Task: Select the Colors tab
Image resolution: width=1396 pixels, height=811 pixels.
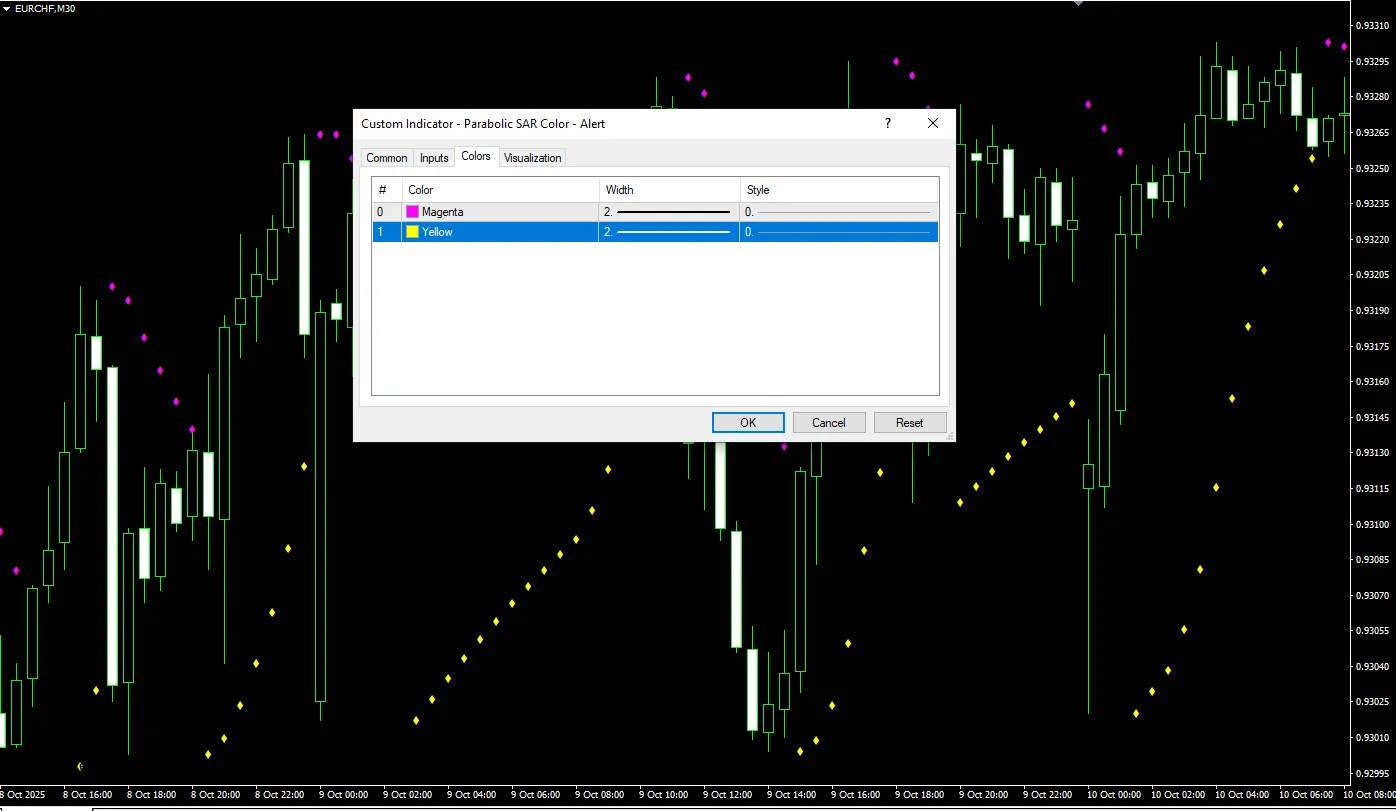Action: coord(476,157)
